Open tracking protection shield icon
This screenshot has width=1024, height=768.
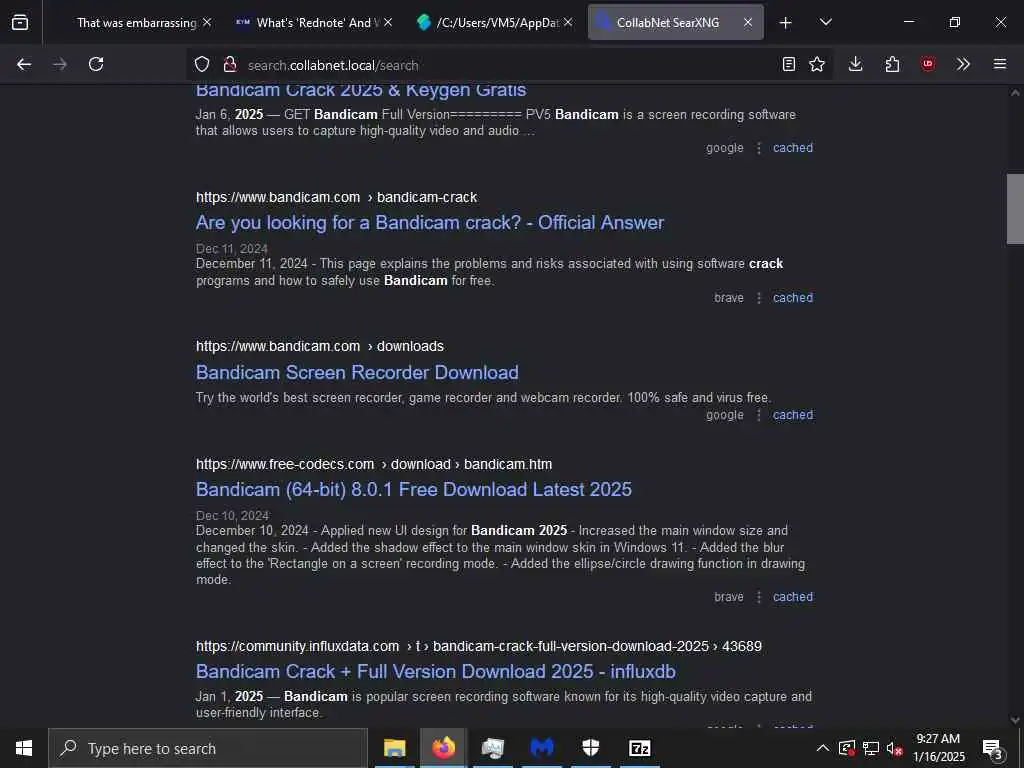(x=202, y=64)
